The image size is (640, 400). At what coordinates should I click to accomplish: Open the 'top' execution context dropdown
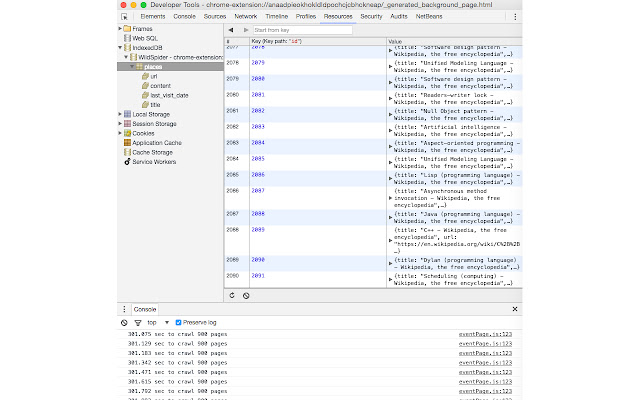point(157,323)
